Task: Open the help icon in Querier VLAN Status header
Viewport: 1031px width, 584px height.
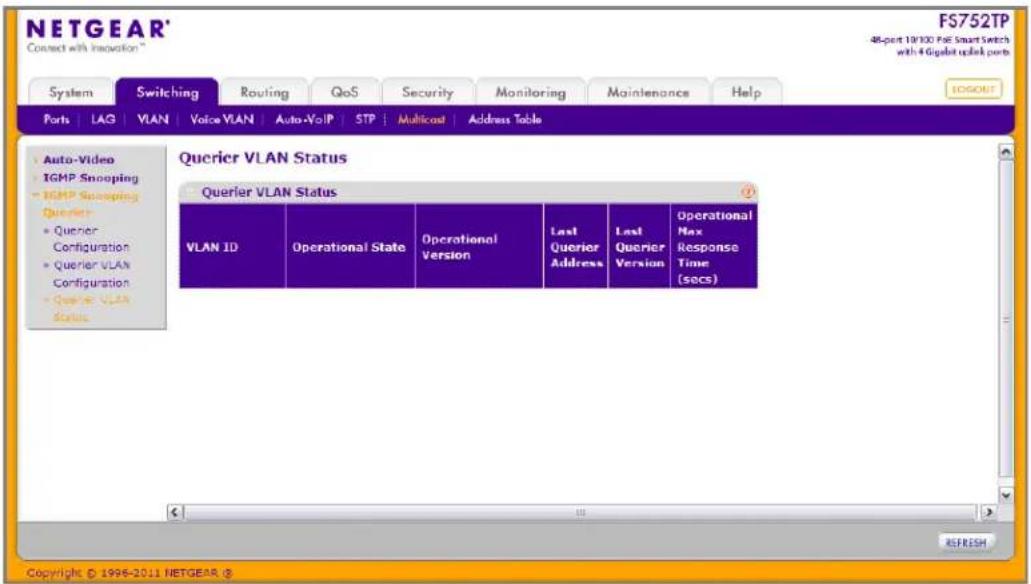Action: pyautogui.click(x=748, y=192)
